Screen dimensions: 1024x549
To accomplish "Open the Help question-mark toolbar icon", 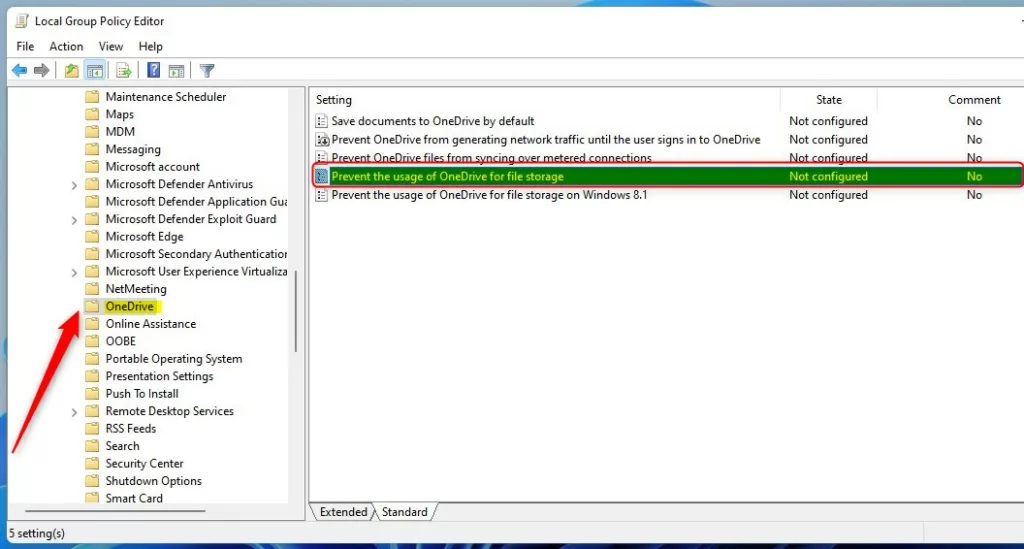I will (x=153, y=70).
